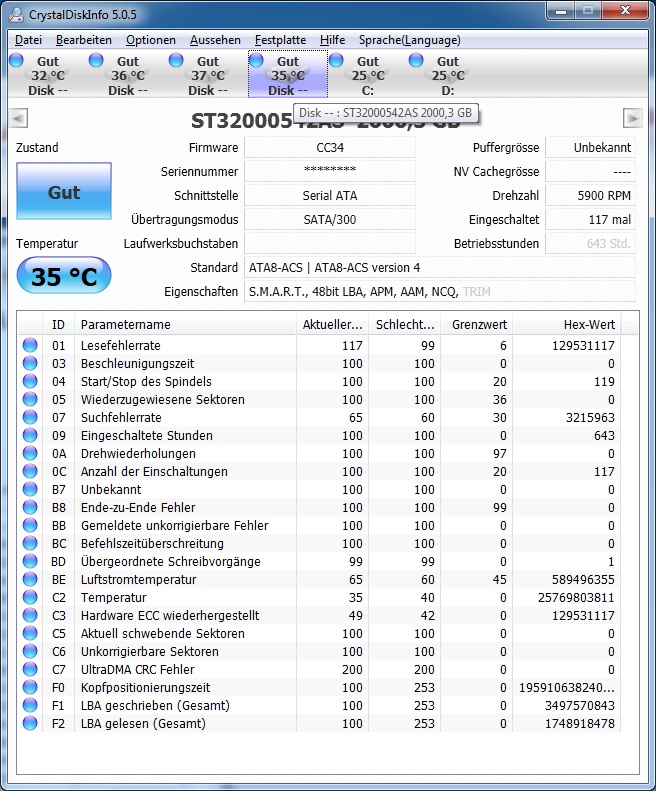Click the Übertragungsmodus field SATA/300

pyautogui.click(x=330, y=219)
